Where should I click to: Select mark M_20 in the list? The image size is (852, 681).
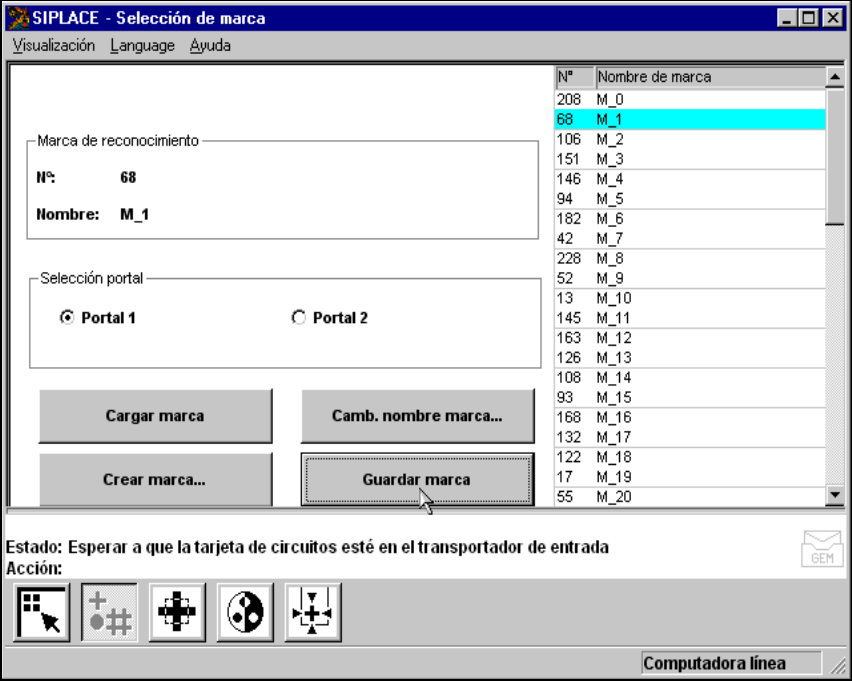pos(690,496)
